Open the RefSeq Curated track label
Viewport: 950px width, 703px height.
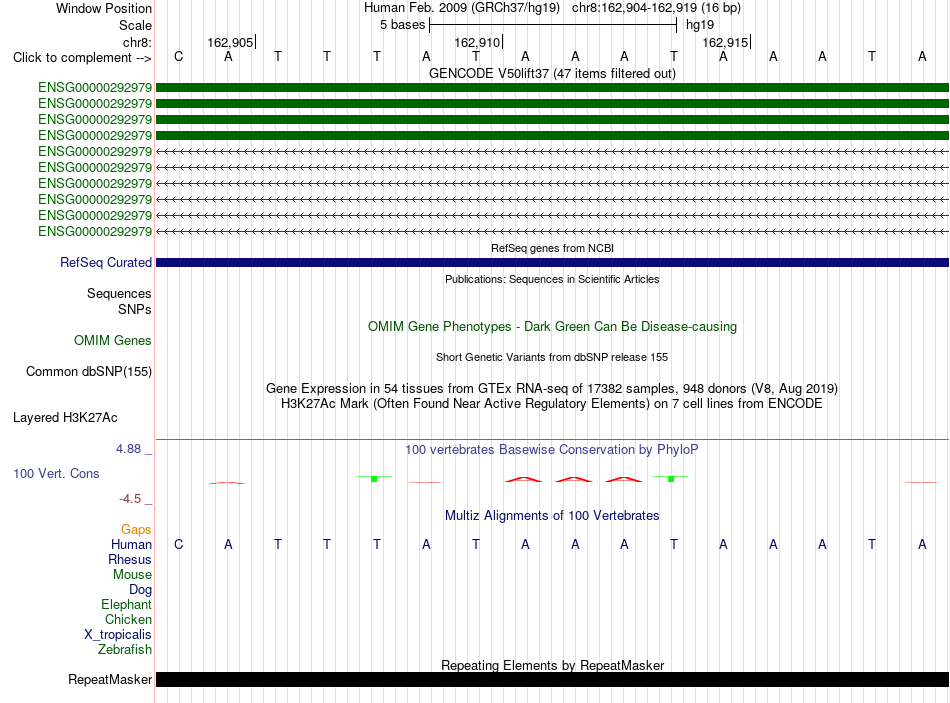click(105, 262)
